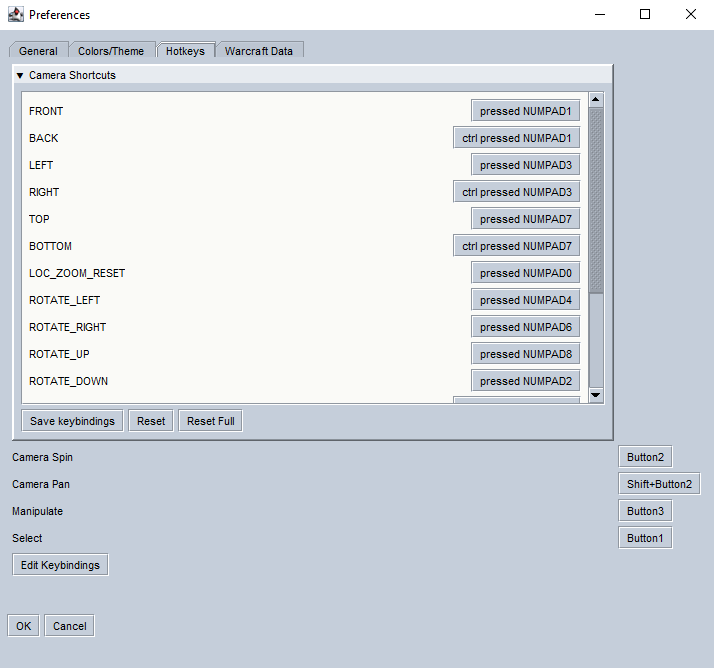714x668 pixels.
Task: Change the ROTATE_UP binding pressed NUMPAD8
Action: click(x=525, y=354)
